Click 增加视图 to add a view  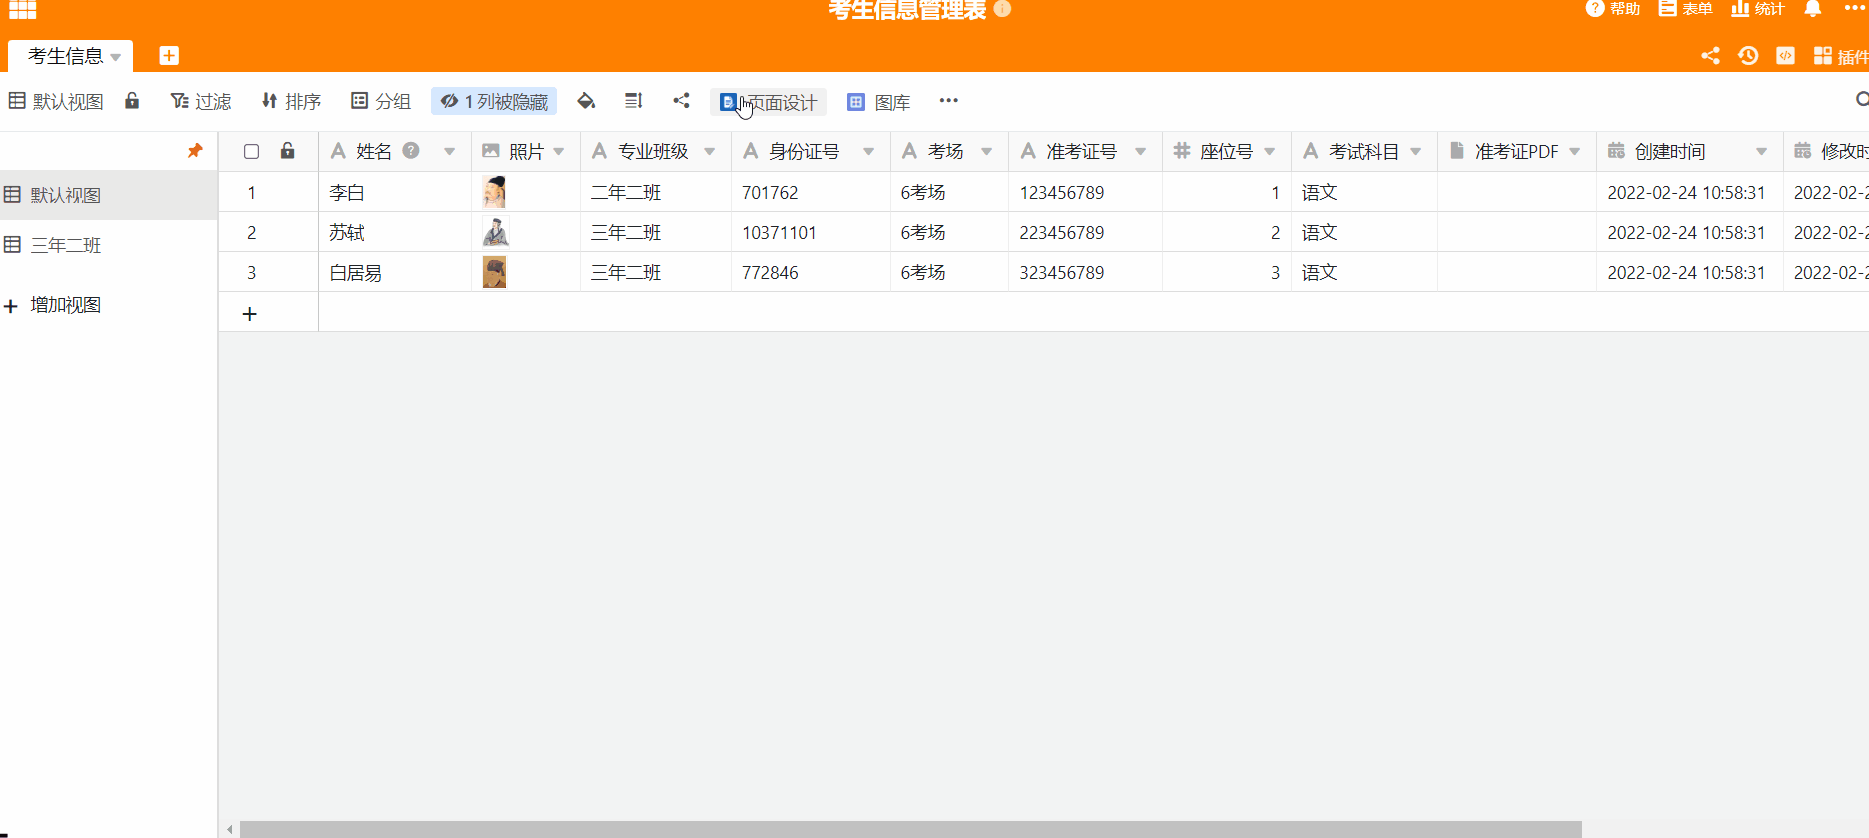pos(53,305)
